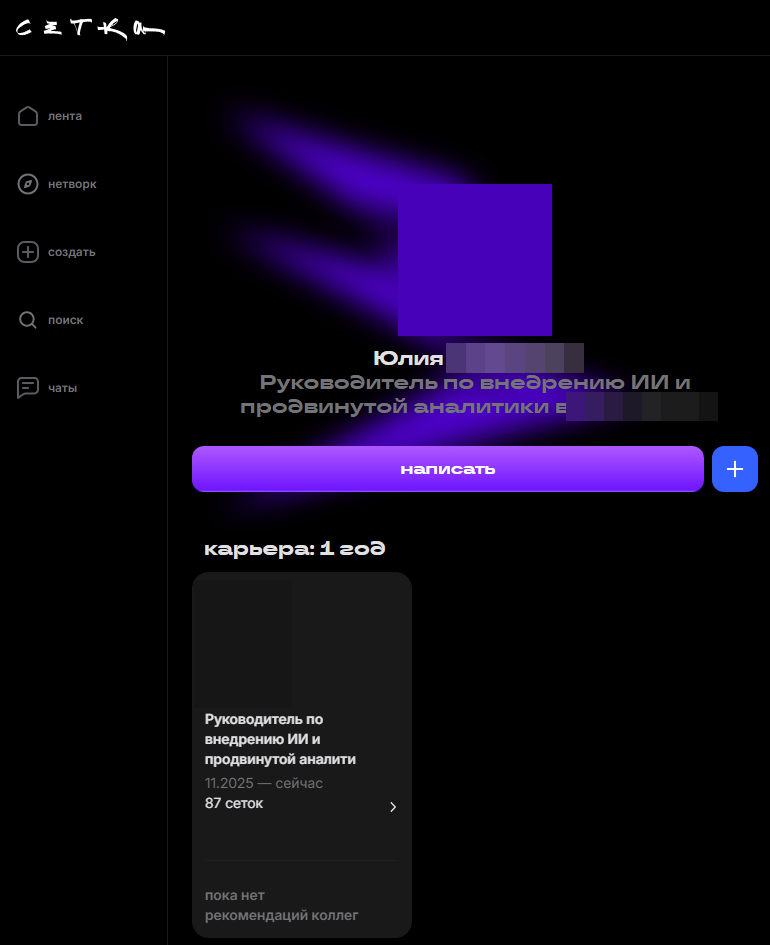Open job title in career card
The width and height of the screenshot is (770, 945).
[x=280, y=739]
